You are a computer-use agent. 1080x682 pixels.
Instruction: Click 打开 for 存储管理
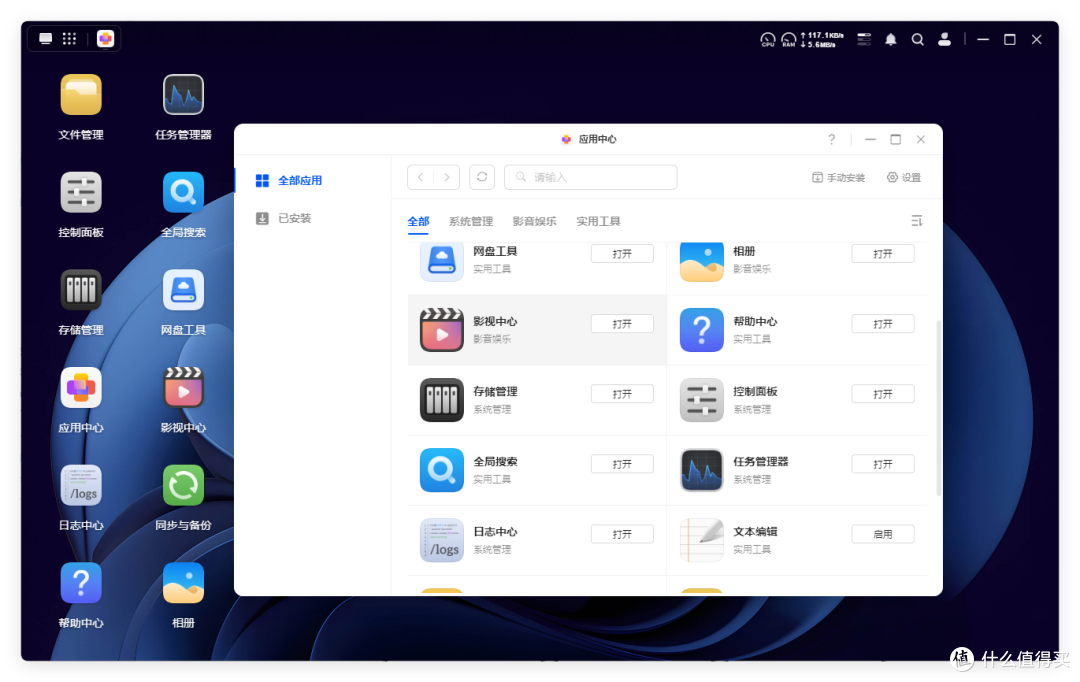(622, 394)
